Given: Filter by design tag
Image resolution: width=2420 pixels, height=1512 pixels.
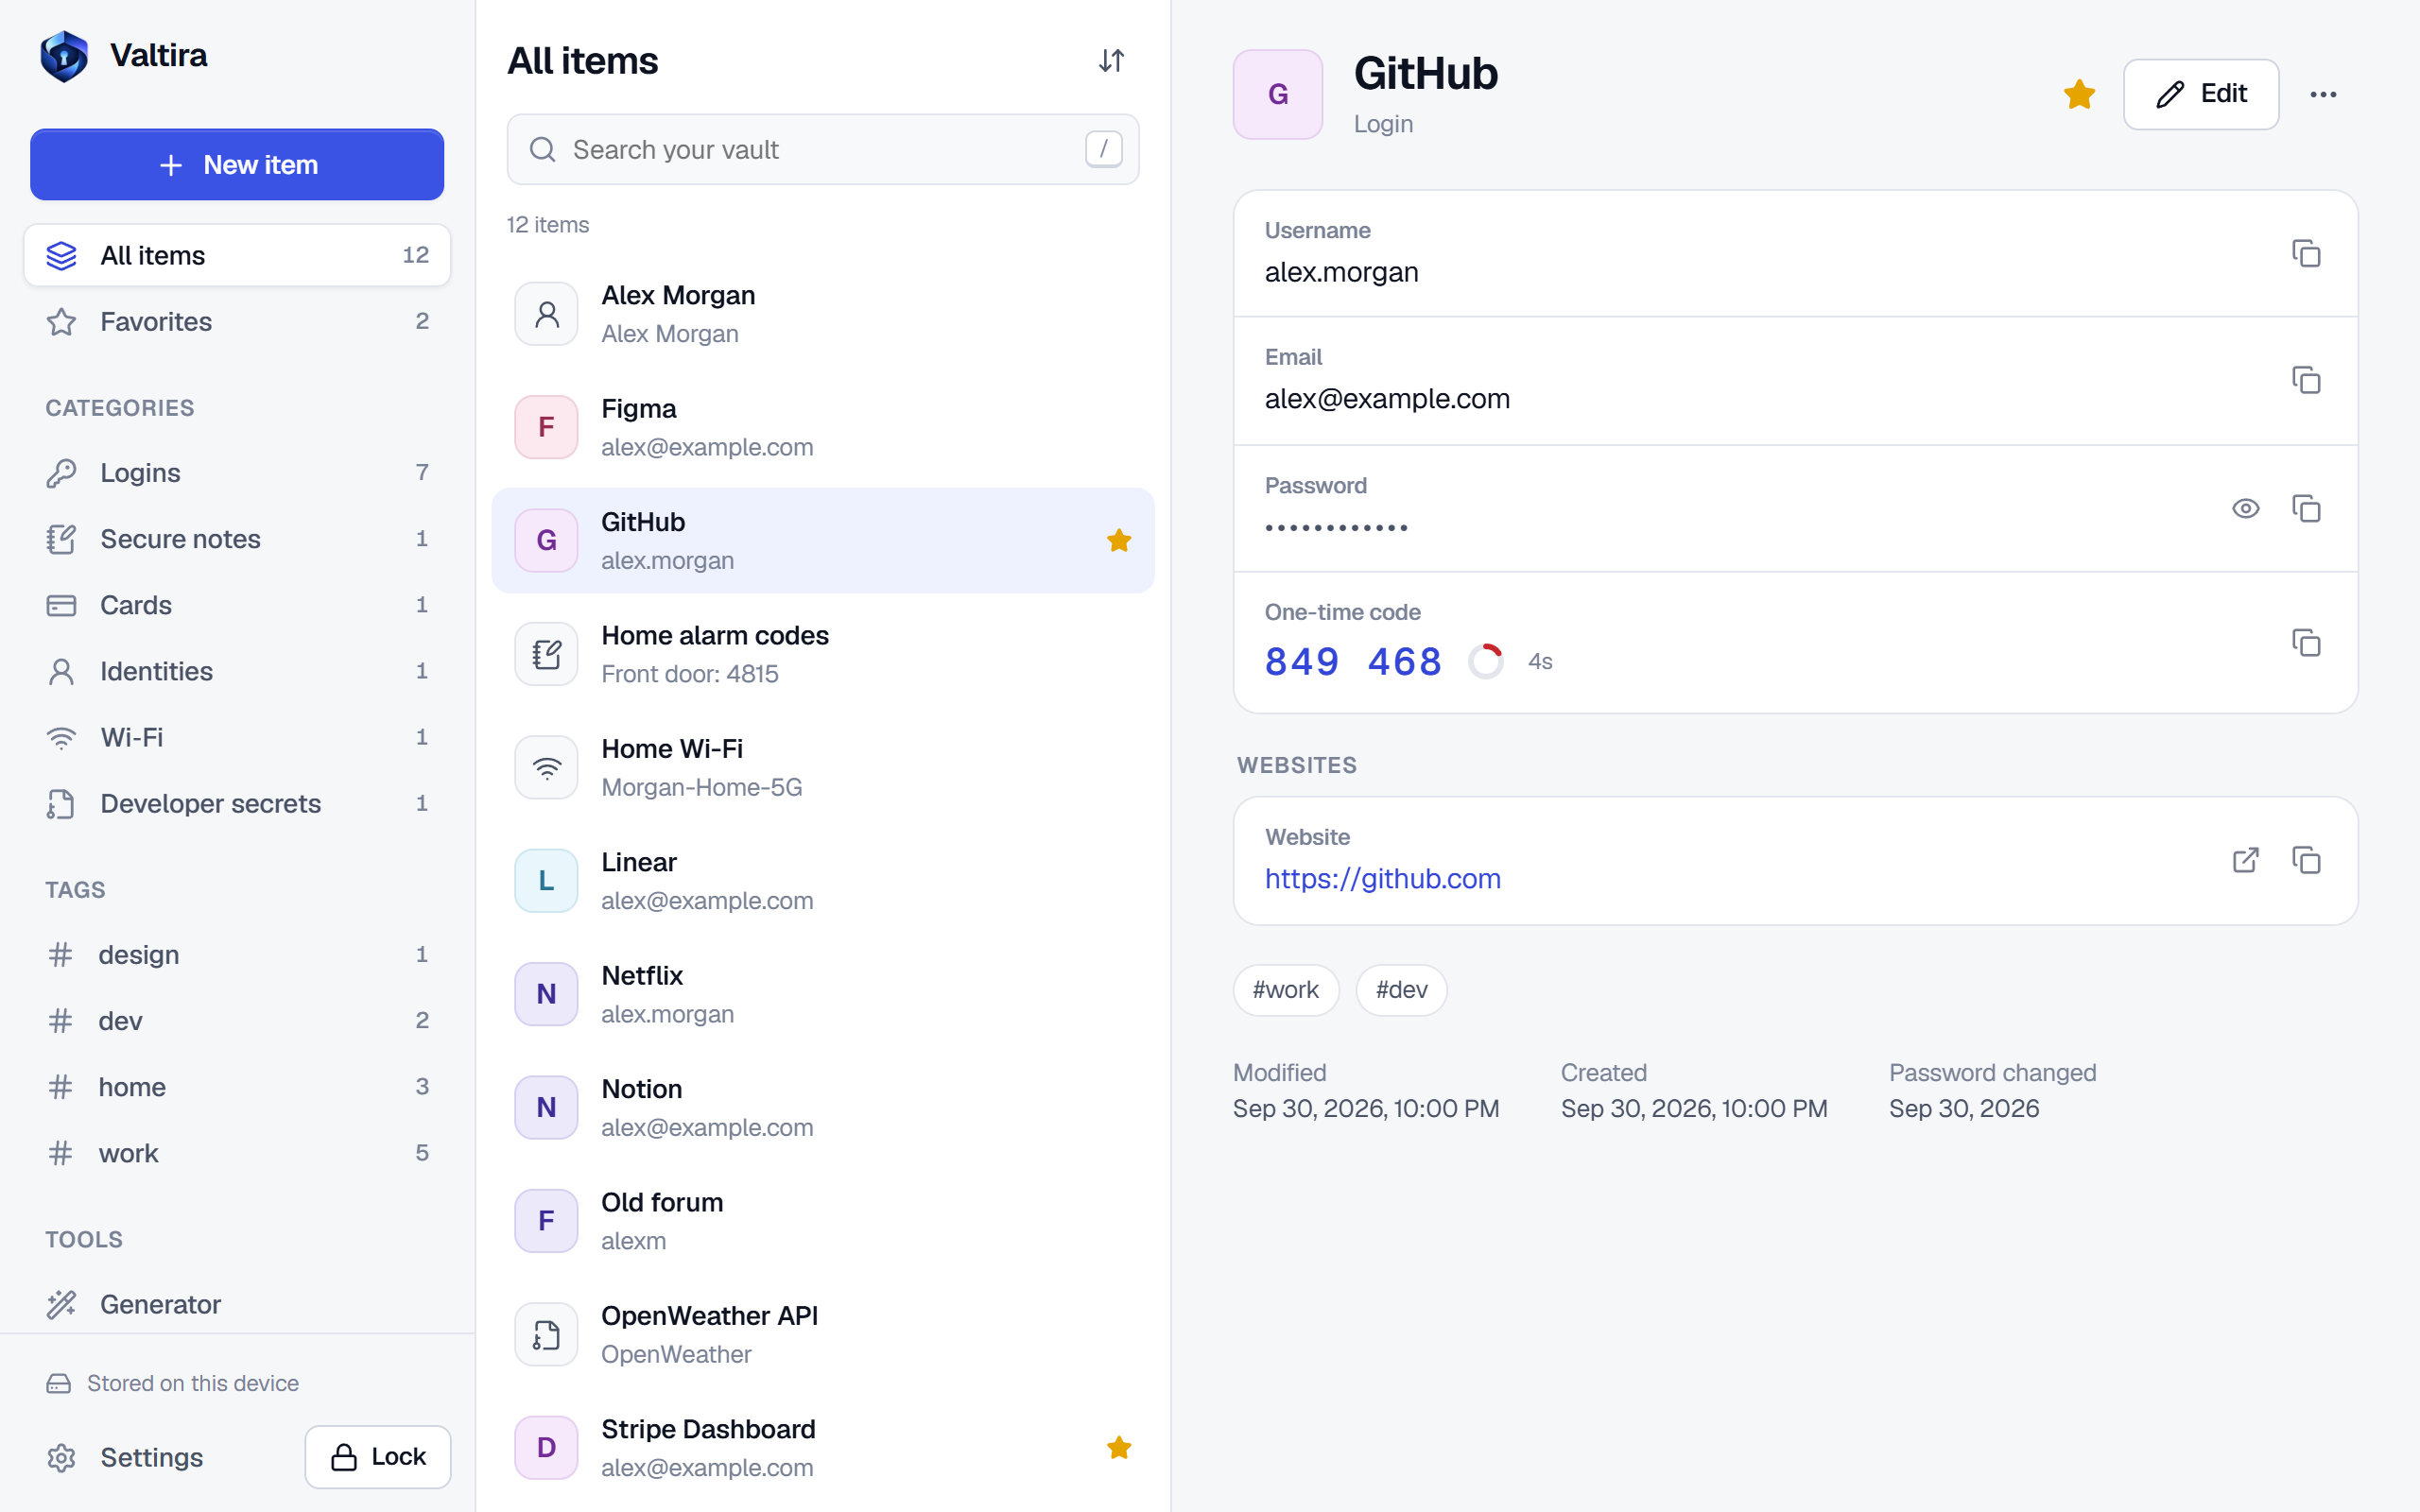Looking at the screenshot, I should [237, 954].
